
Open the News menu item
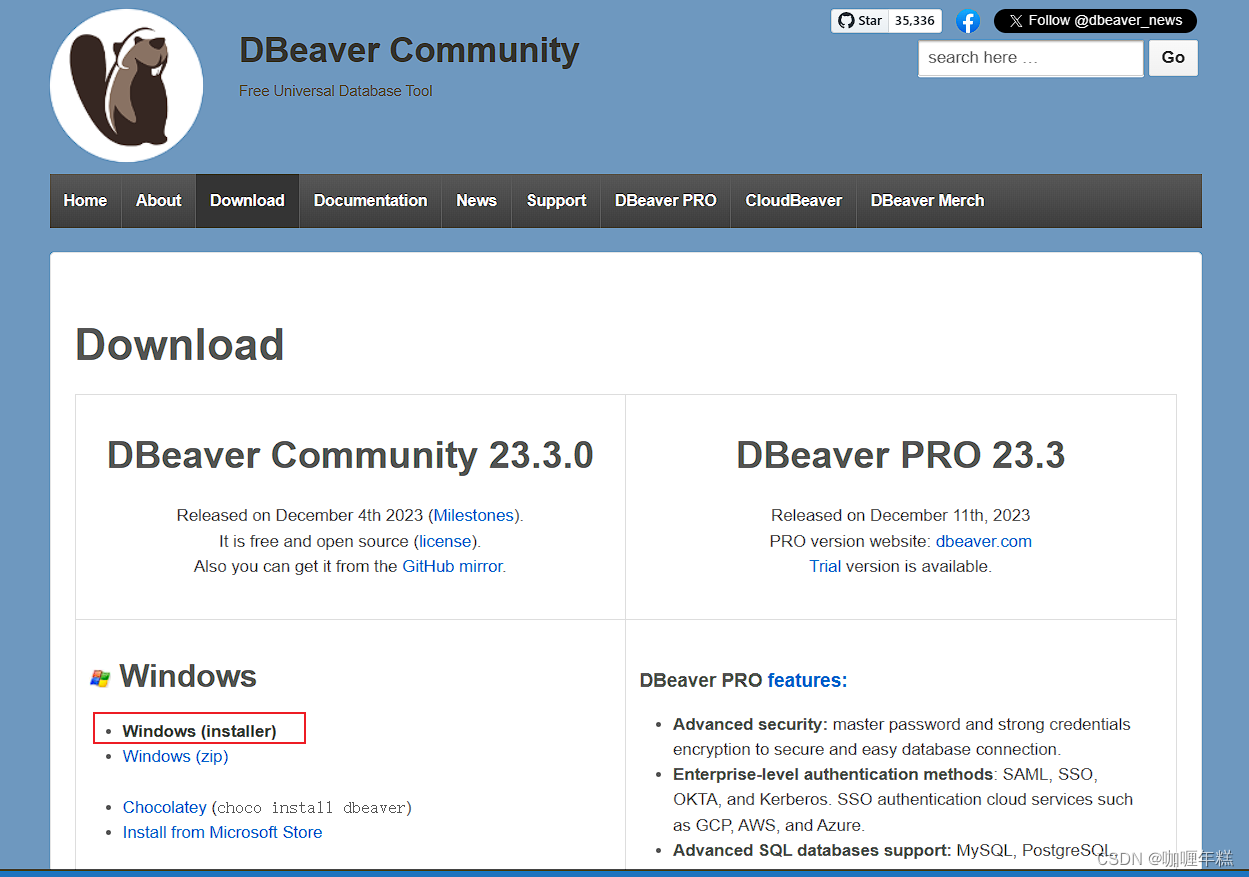476,201
